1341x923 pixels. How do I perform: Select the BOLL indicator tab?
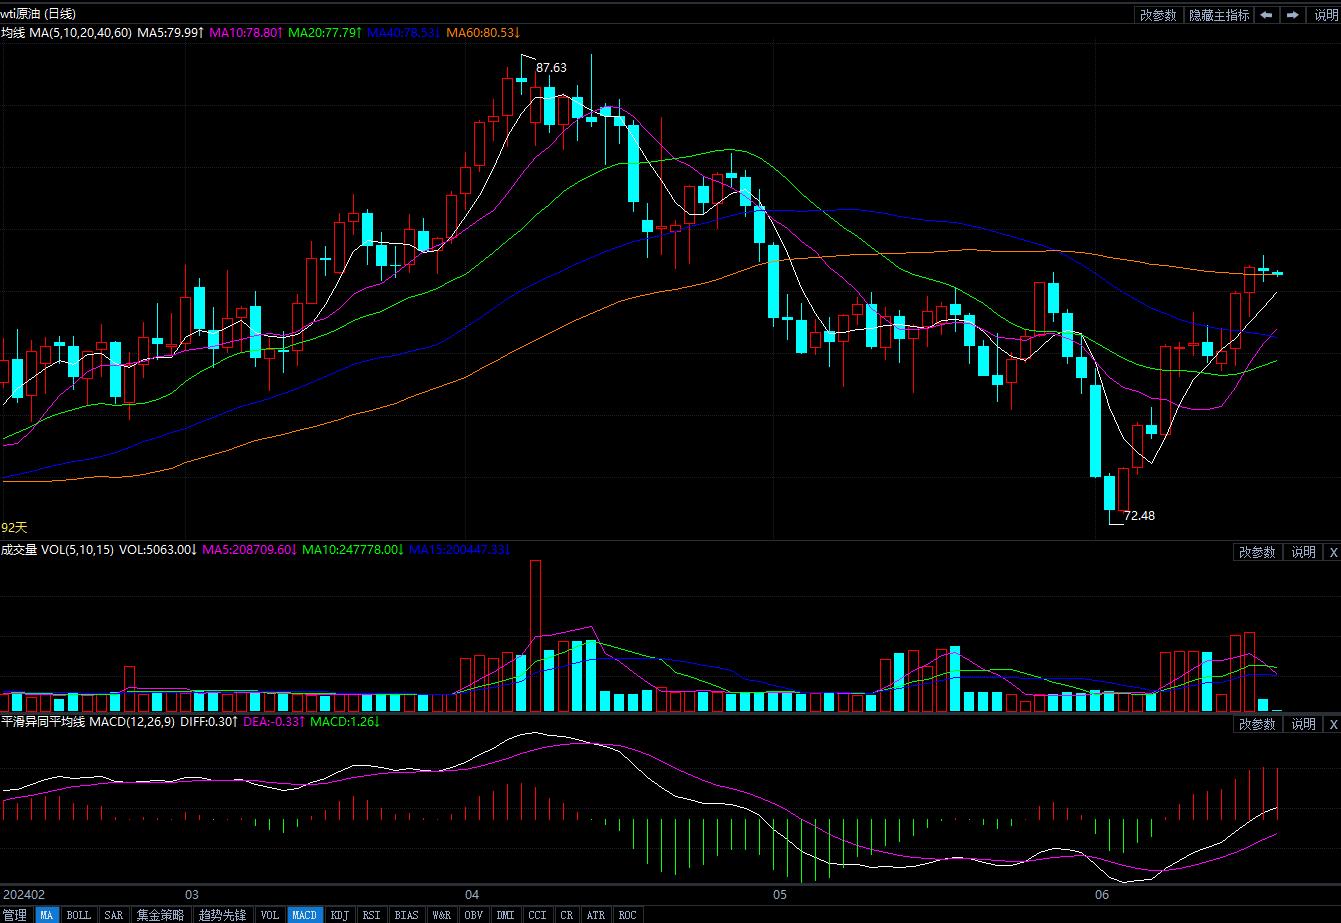(78, 915)
